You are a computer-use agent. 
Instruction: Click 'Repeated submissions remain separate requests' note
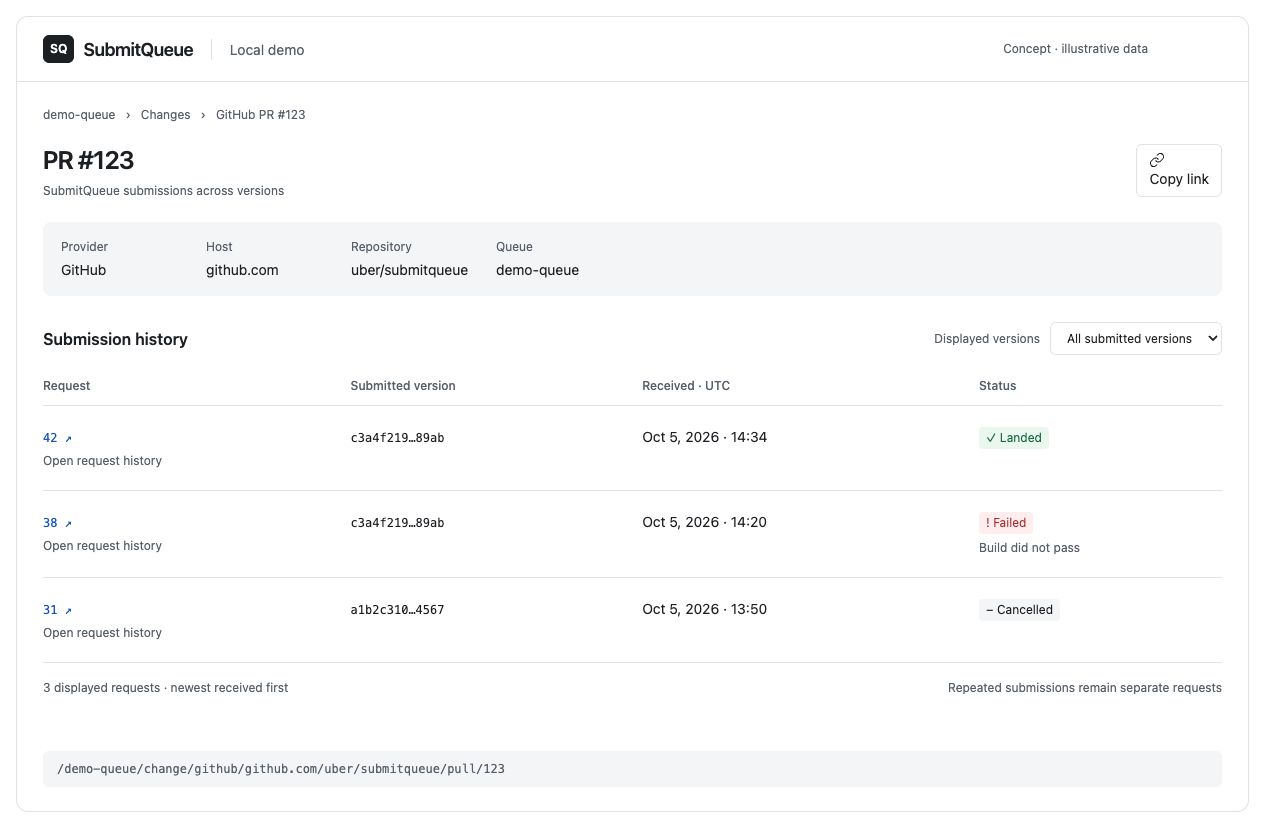coord(1084,688)
